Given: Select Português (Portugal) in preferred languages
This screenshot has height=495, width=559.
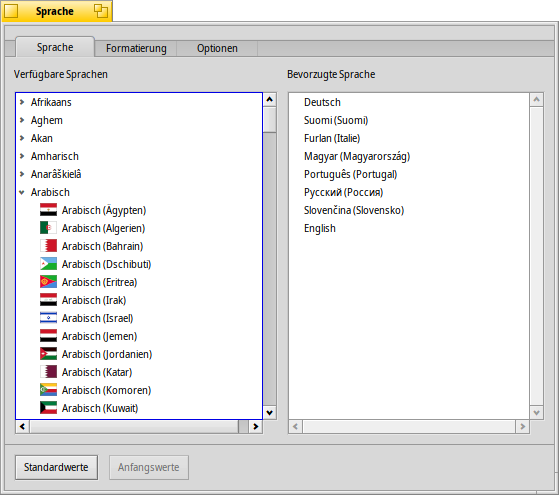Looking at the screenshot, I should point(350,174).
